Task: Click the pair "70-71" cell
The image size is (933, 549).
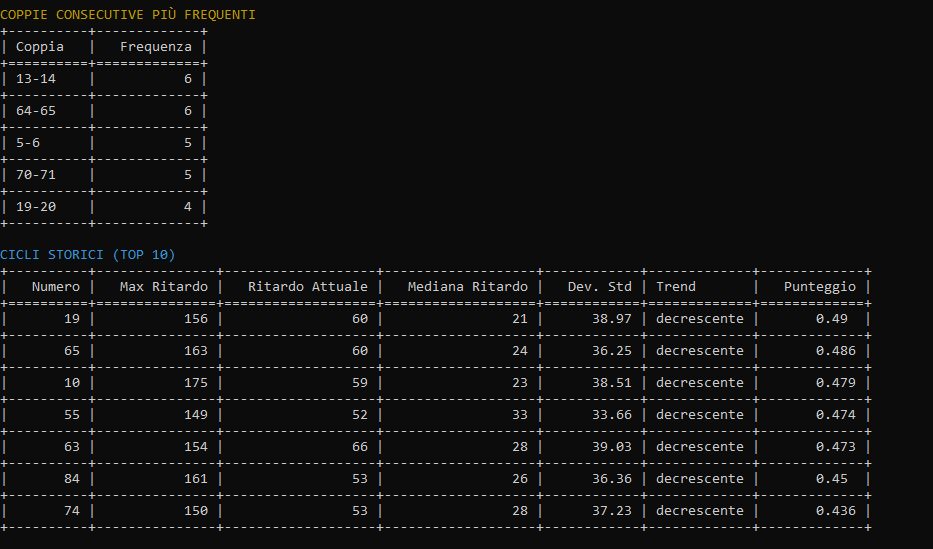Action: tap(36, 175)
